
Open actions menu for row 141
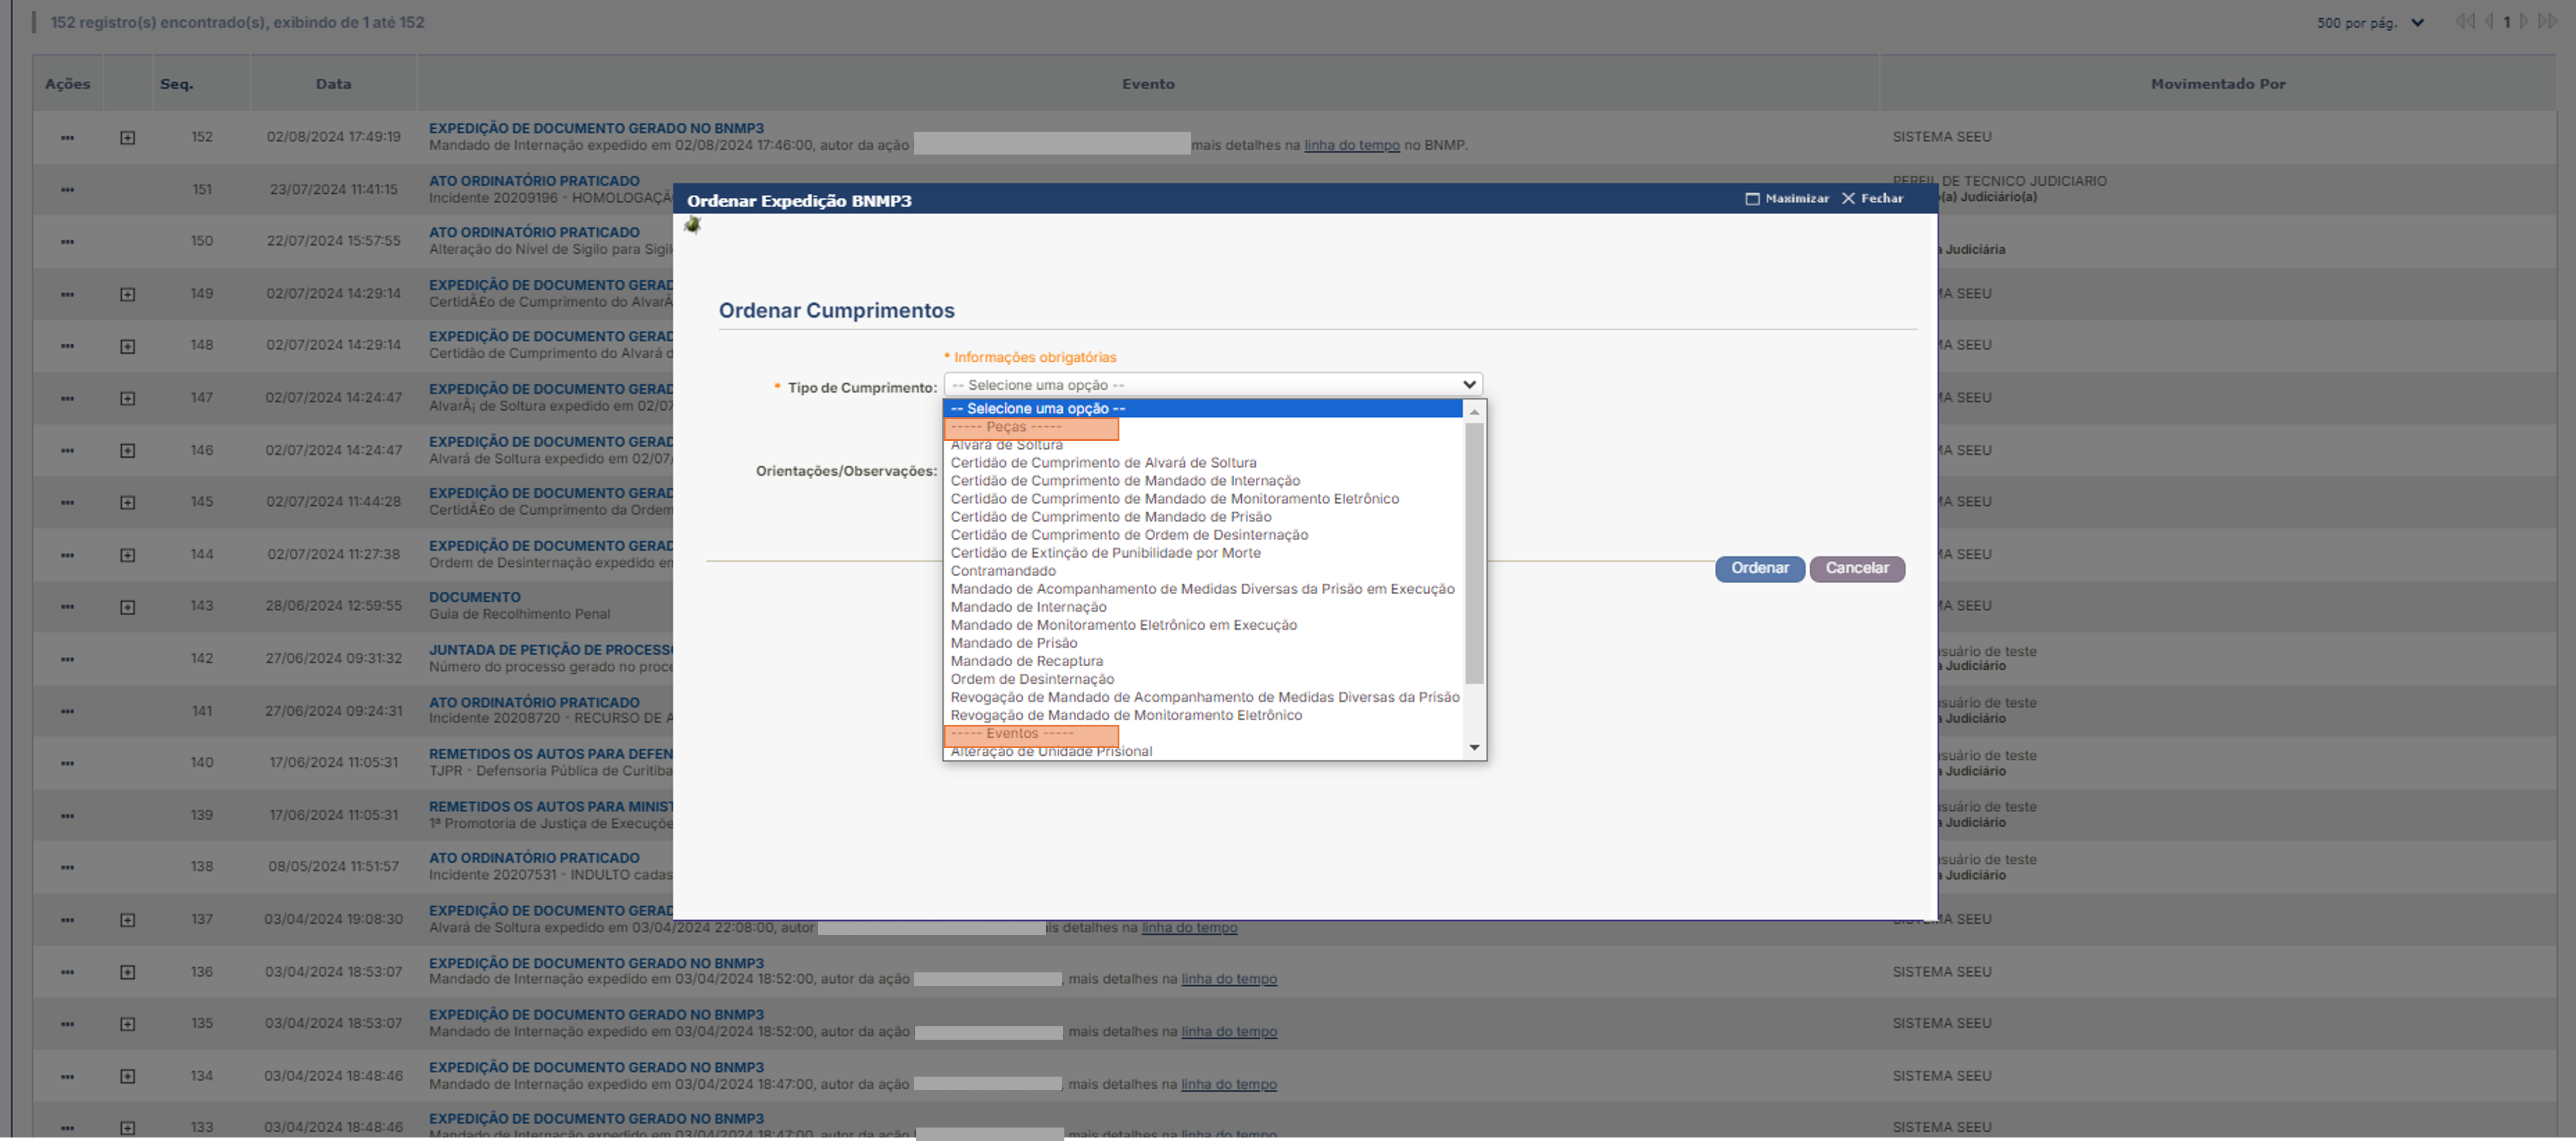67,711
